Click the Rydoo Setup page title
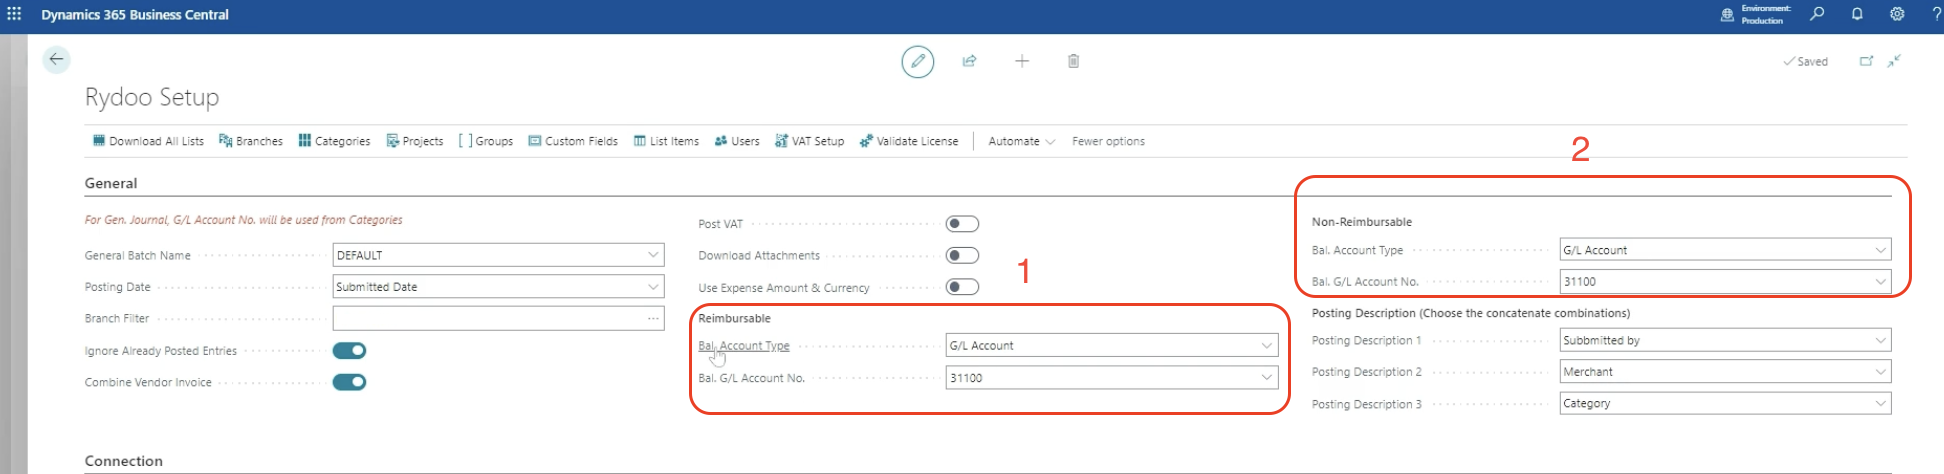 click(x=152, y=97)
